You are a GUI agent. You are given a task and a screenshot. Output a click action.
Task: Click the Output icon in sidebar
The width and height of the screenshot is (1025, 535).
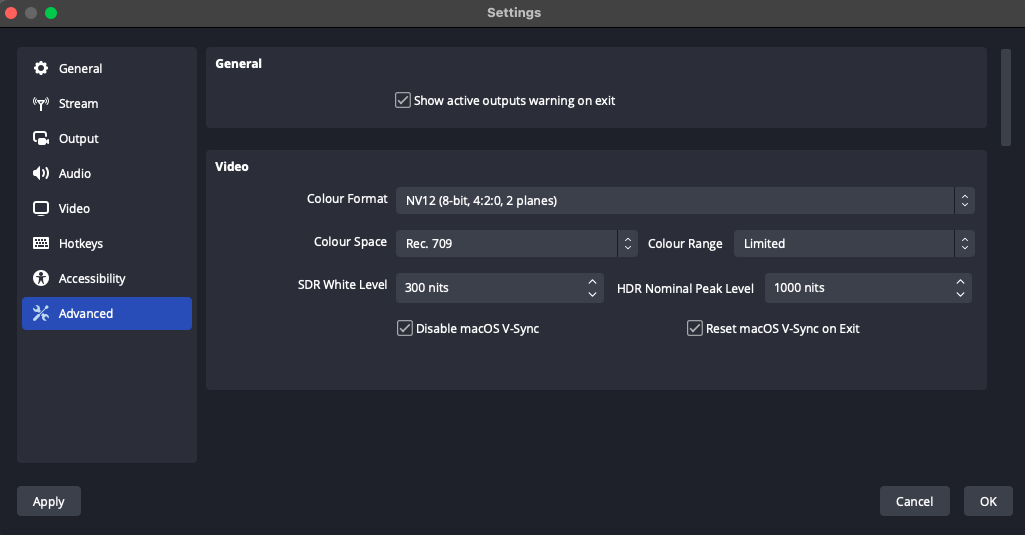pyautogui.click(x=41, y=139)
